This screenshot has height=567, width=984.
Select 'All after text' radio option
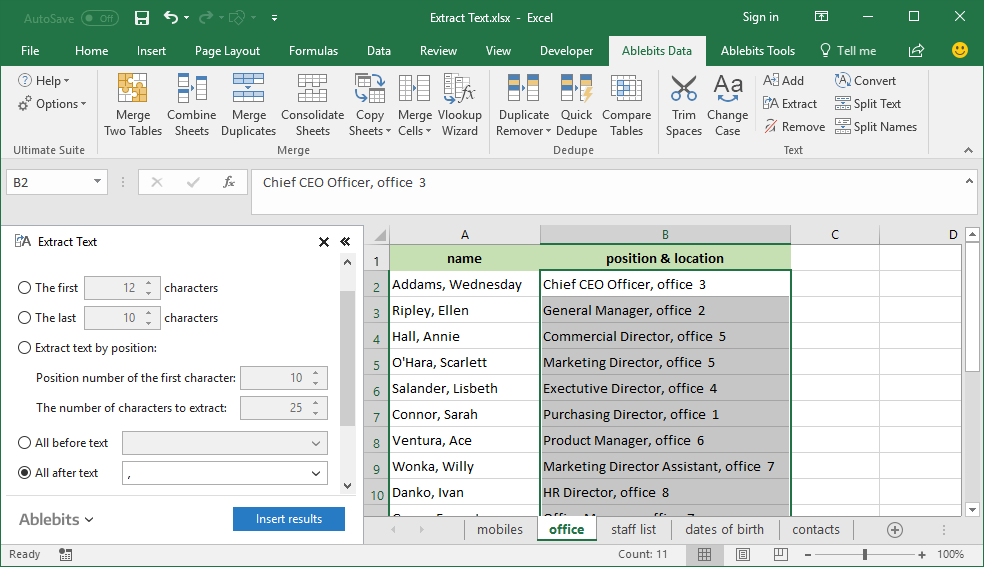point(24,473)
